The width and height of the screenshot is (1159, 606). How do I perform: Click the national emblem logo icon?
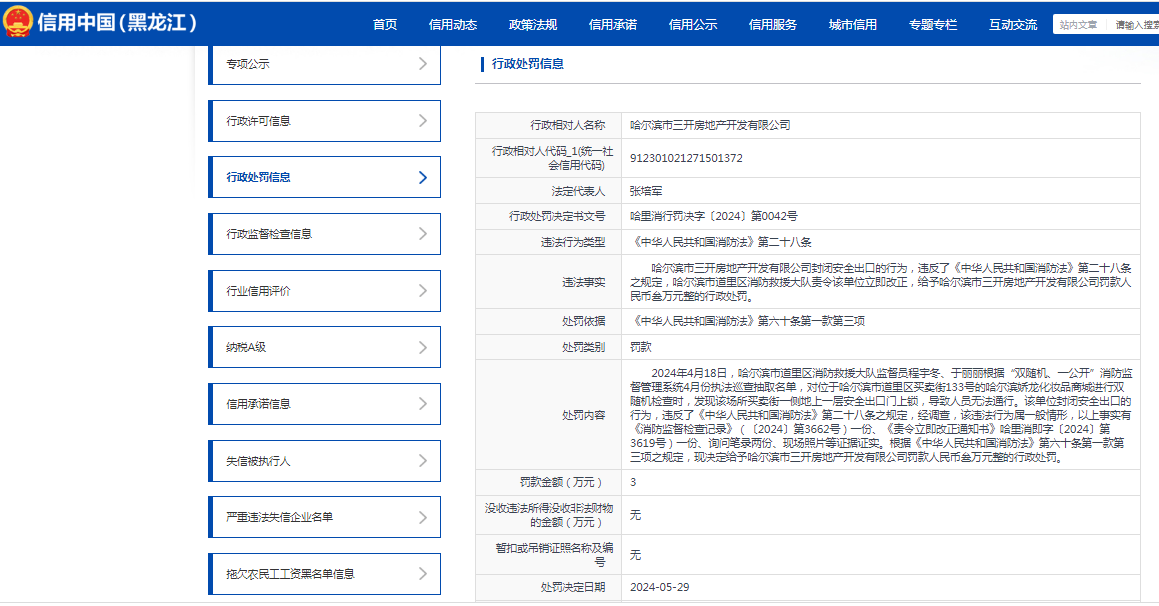pyautogui.click(x=17, y=22)
